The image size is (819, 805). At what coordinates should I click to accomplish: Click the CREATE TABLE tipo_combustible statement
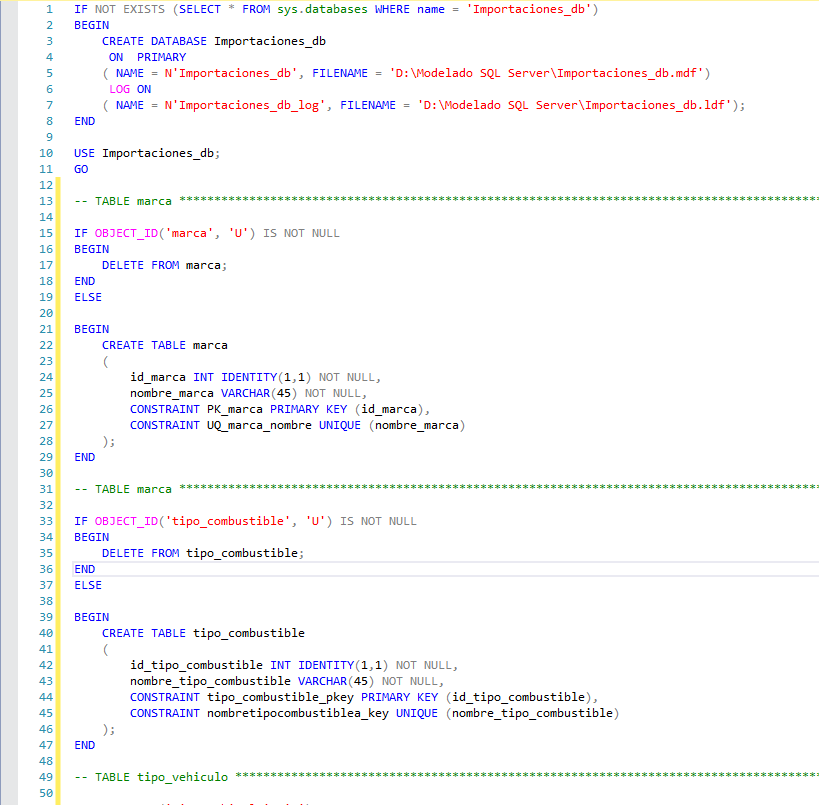coord(203,633)
